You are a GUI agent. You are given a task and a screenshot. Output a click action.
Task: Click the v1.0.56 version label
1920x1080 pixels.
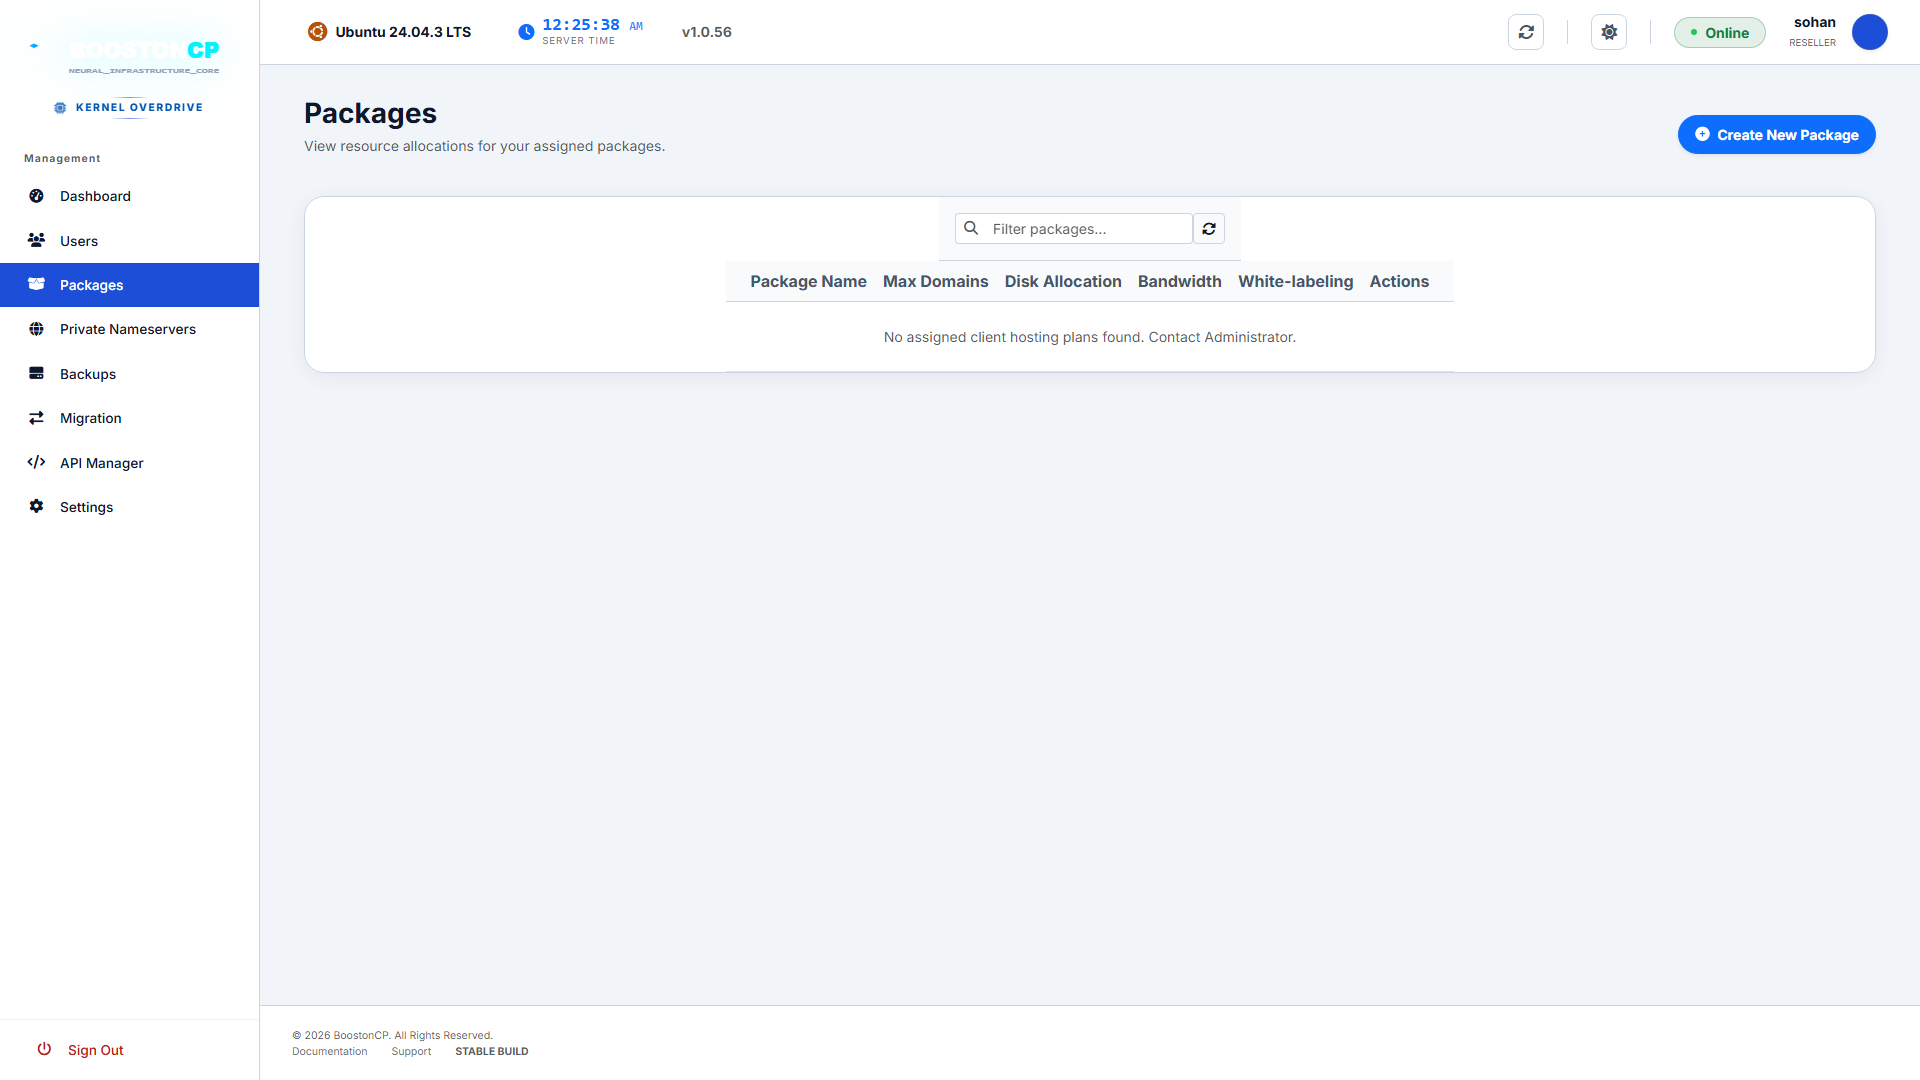tap(707, 32)
